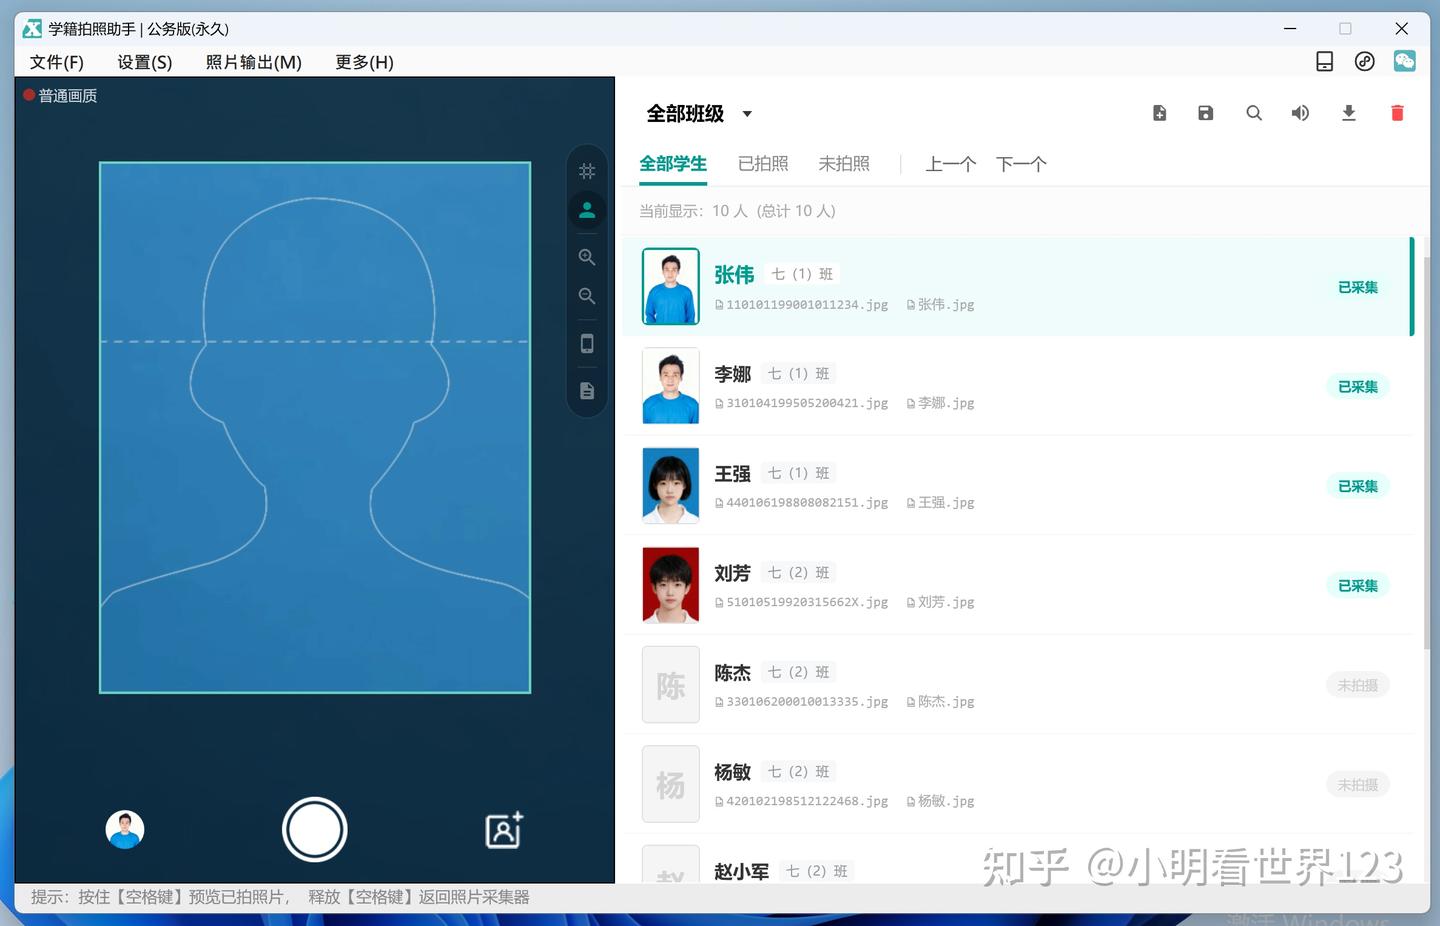The image size is (1440, 926).
Task: Click file name 330106200010013335.jpg
Action: coord(807,702)
